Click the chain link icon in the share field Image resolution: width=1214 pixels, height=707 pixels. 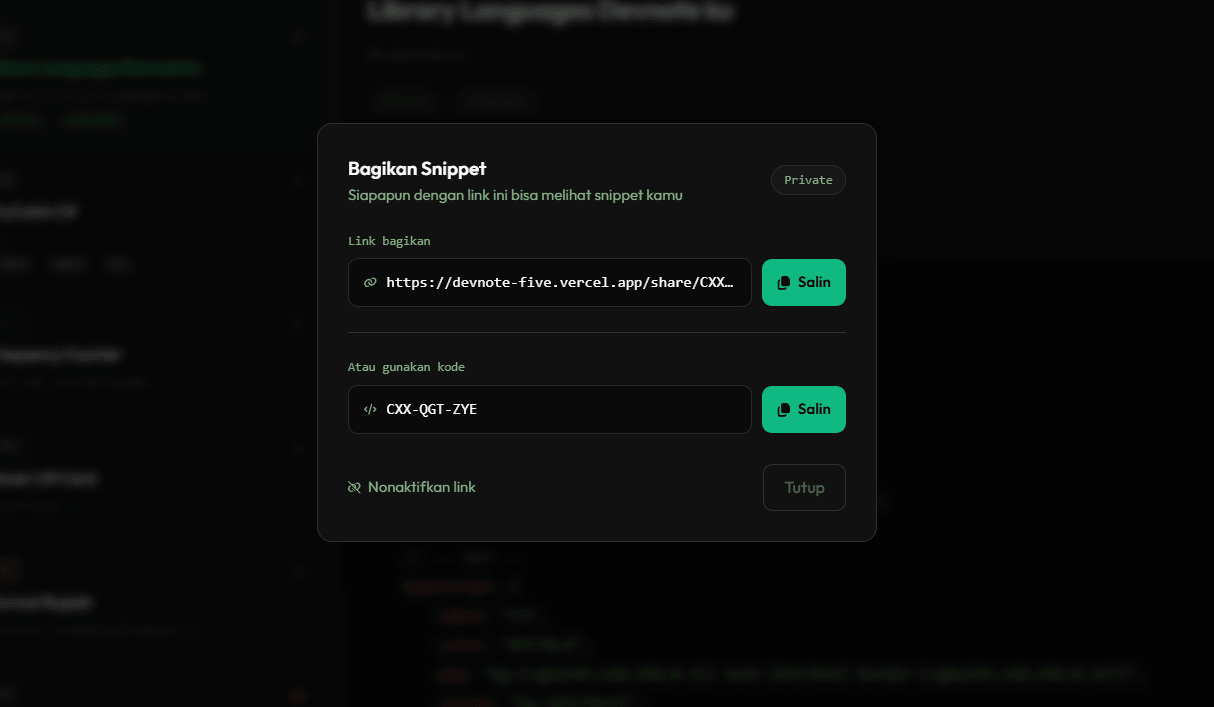tap(370, 282)
